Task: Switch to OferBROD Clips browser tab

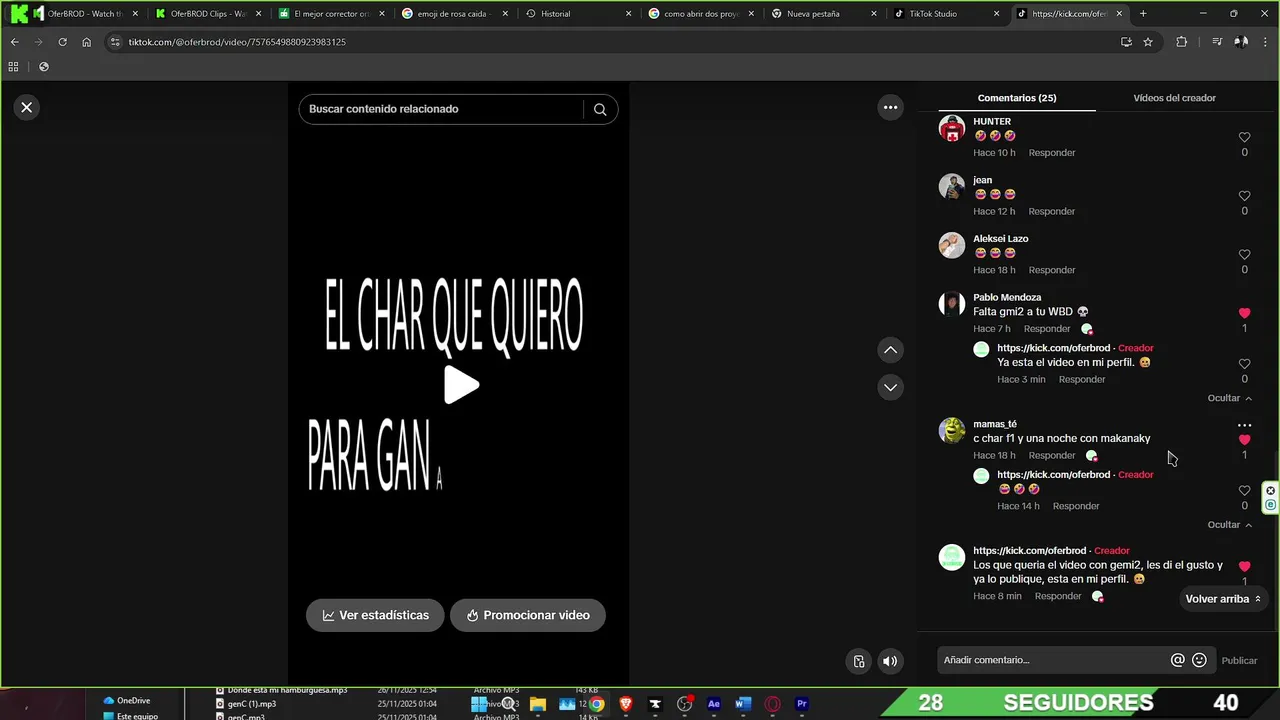Action: 210,14
